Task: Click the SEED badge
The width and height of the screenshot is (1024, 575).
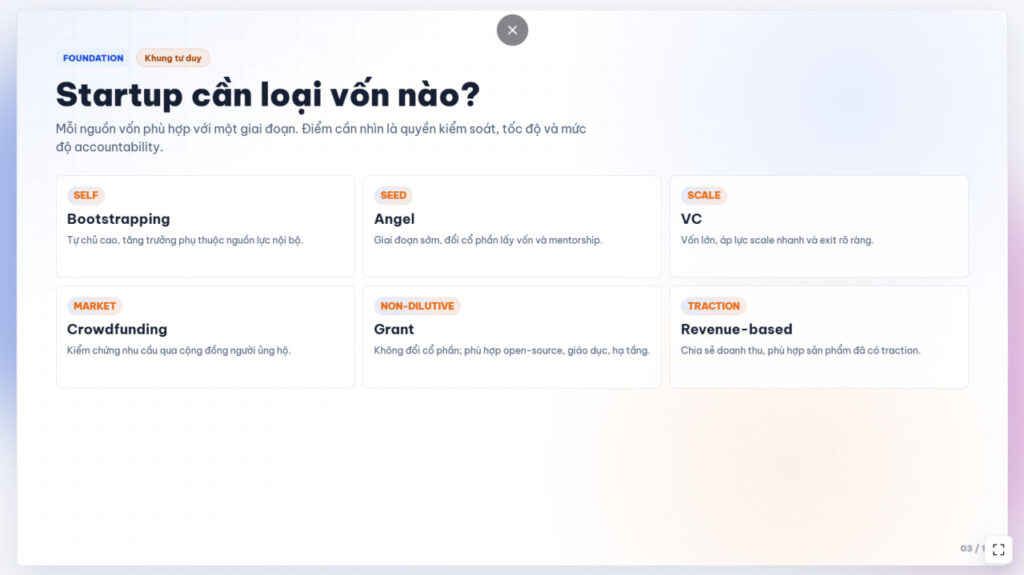Action: tap(393, 195)
